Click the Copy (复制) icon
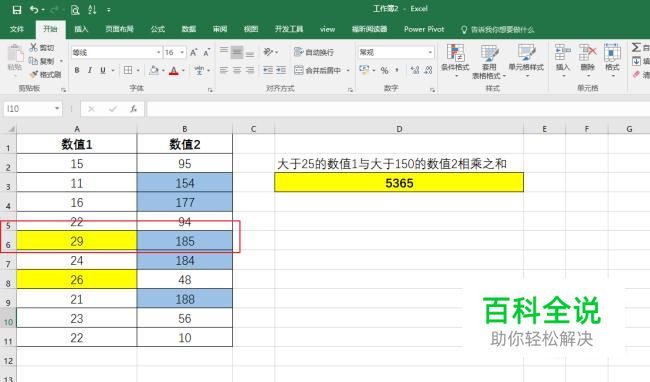 [x=34, y=61]
